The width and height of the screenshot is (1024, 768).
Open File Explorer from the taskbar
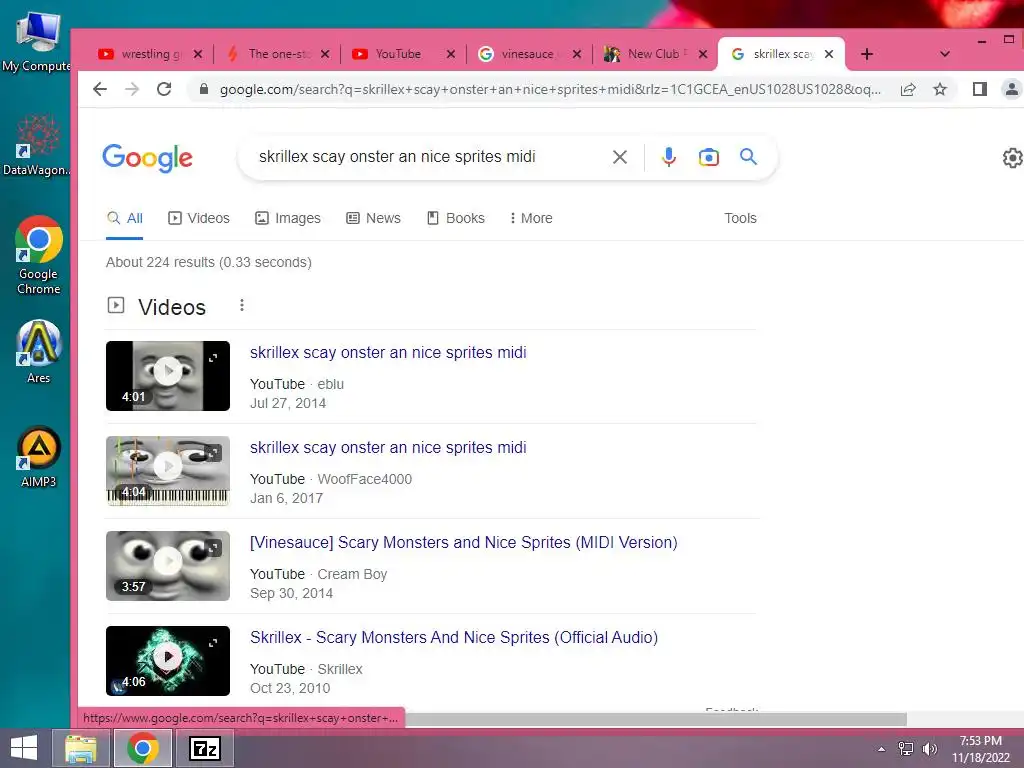pyautogui.click(x=81, y=748)
